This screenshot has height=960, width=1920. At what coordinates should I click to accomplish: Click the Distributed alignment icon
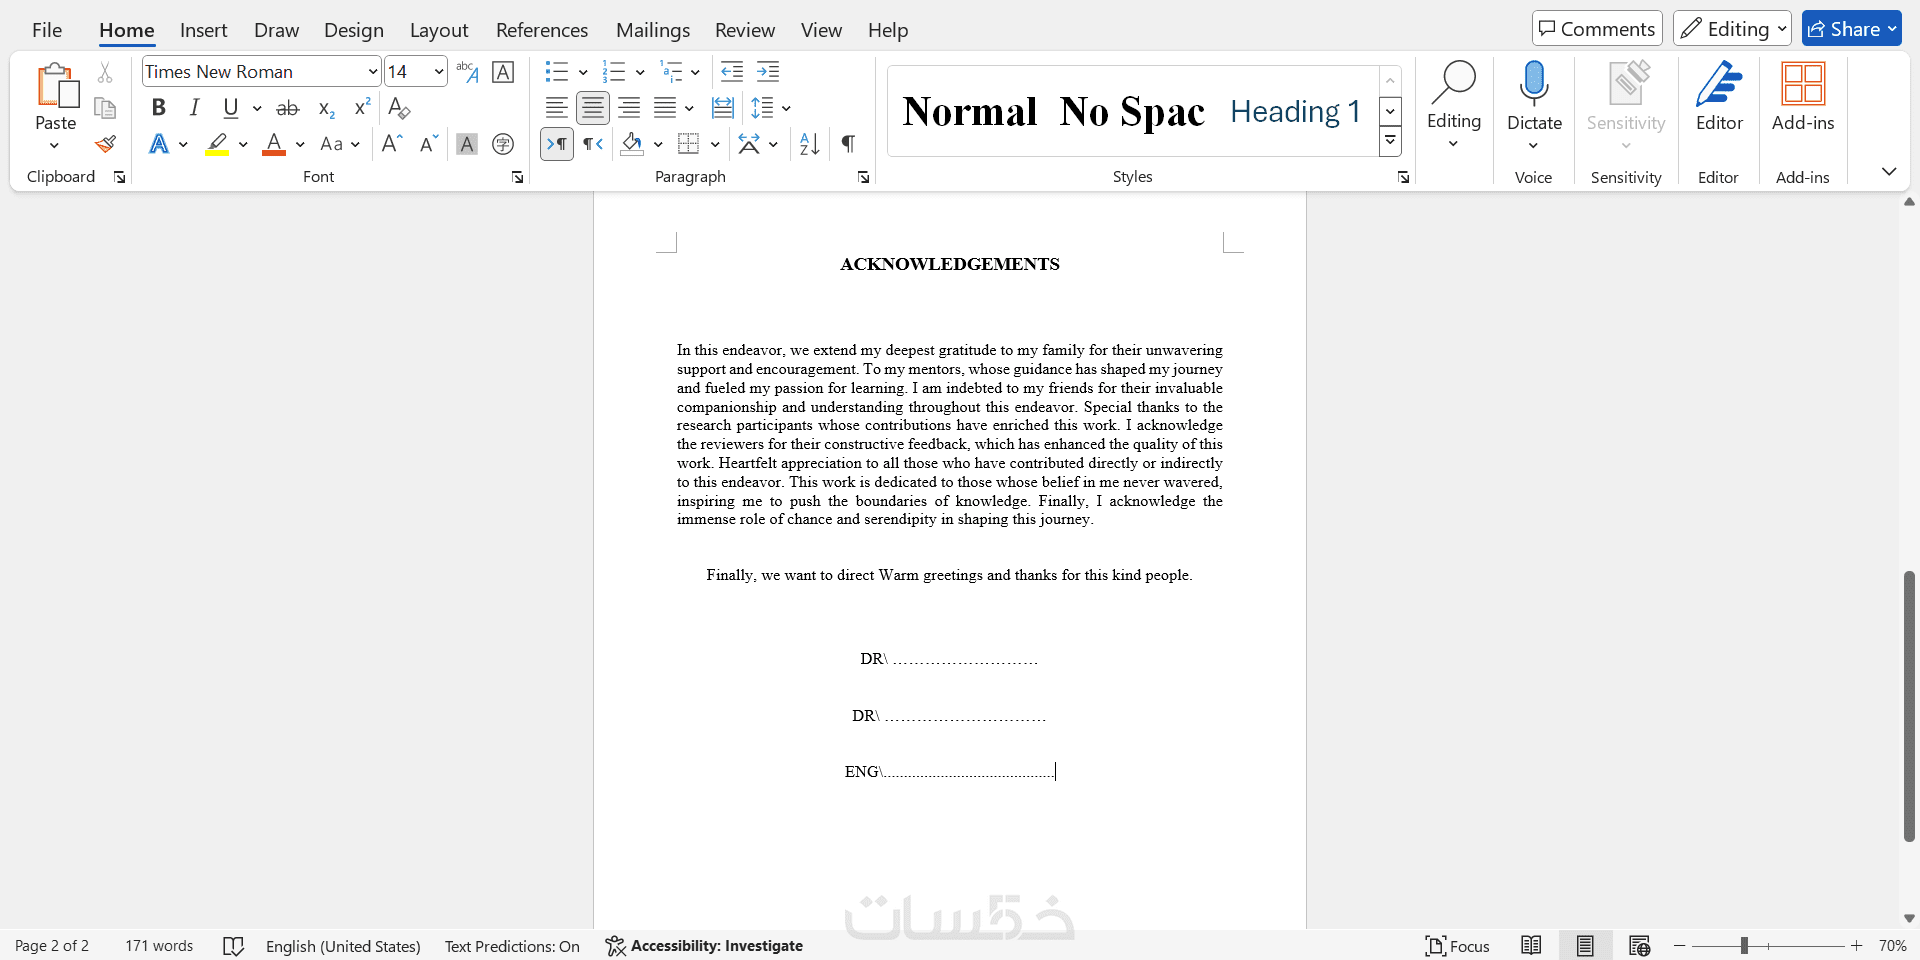coord(723,108)
